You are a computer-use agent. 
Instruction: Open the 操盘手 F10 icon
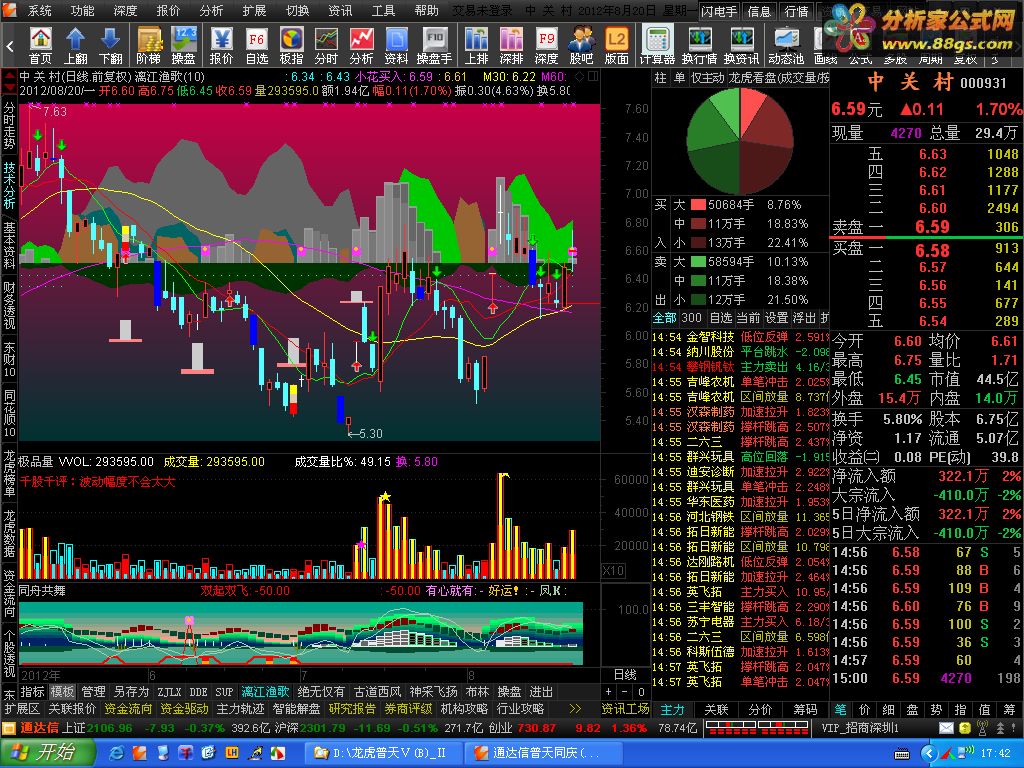pos(434,45)
